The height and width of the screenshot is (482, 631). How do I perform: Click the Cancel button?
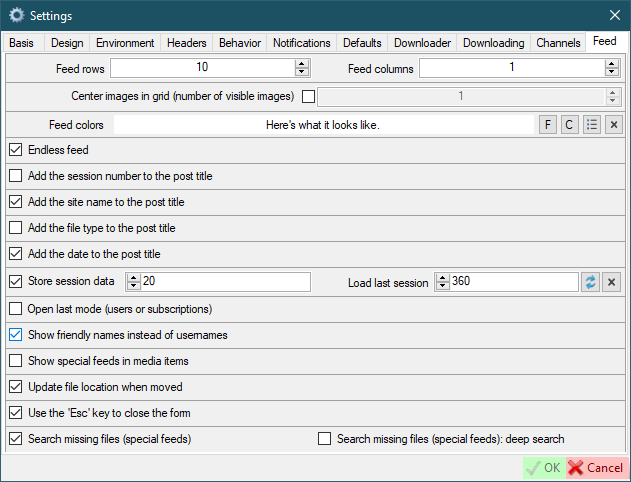click(596, 467)
